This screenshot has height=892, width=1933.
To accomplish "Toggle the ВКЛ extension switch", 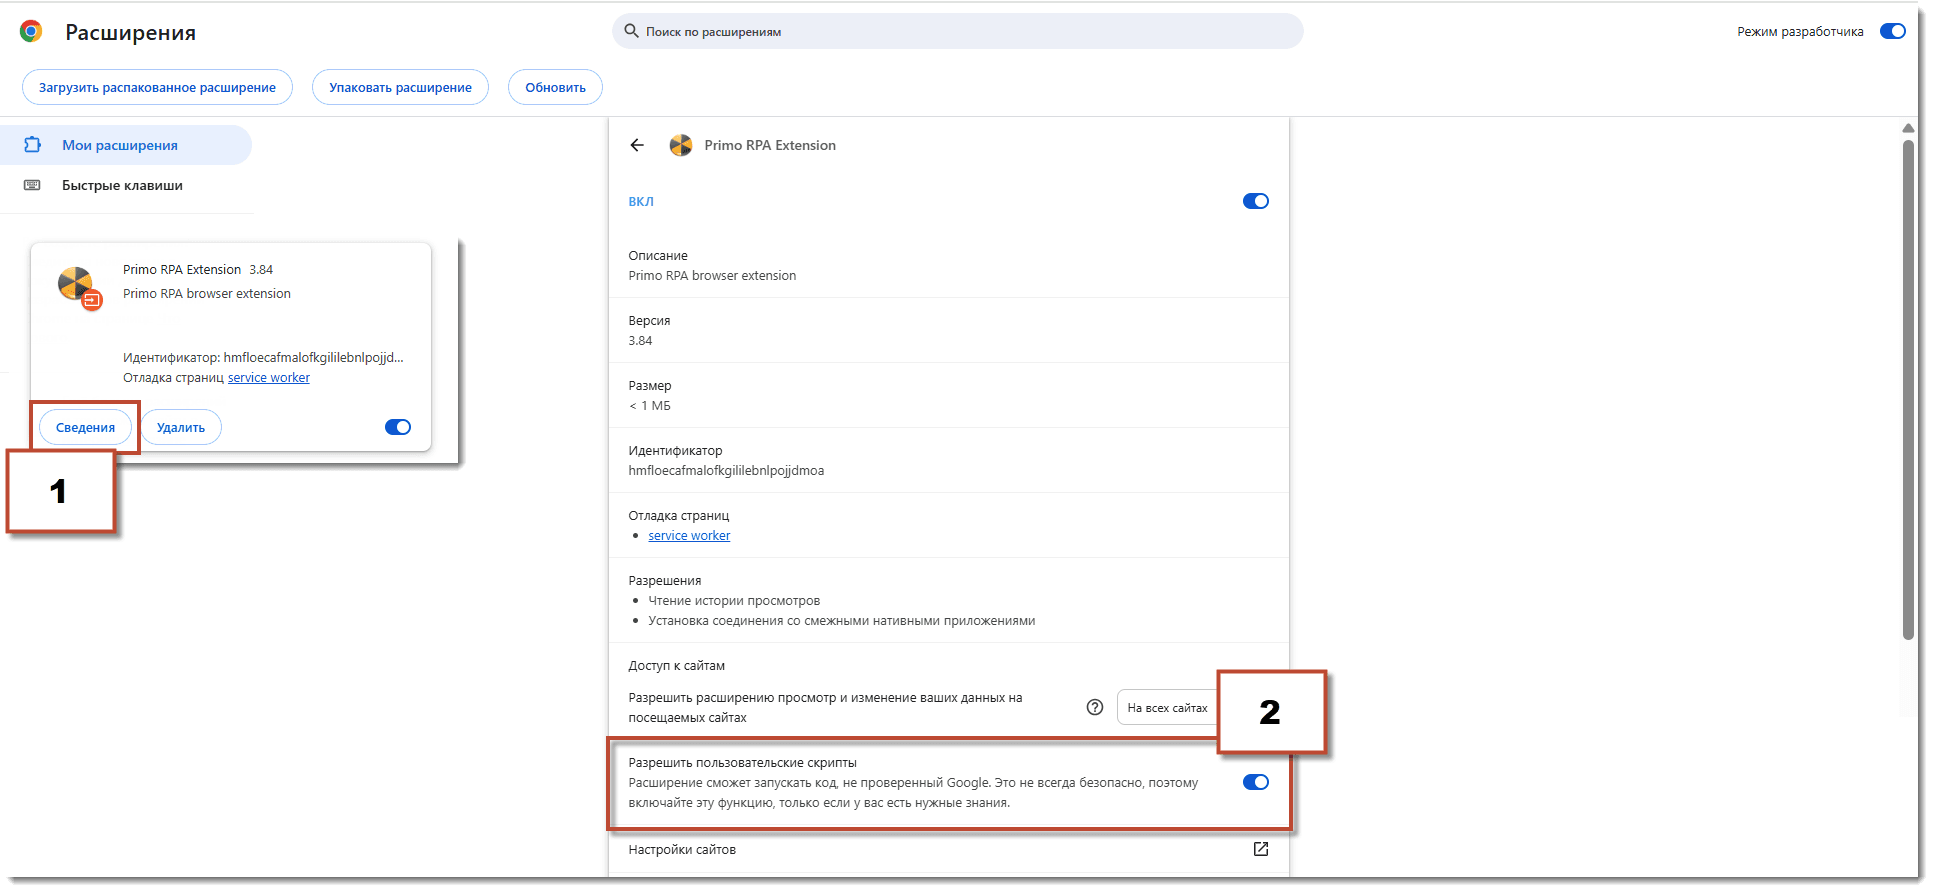I will click(1256, 201).
